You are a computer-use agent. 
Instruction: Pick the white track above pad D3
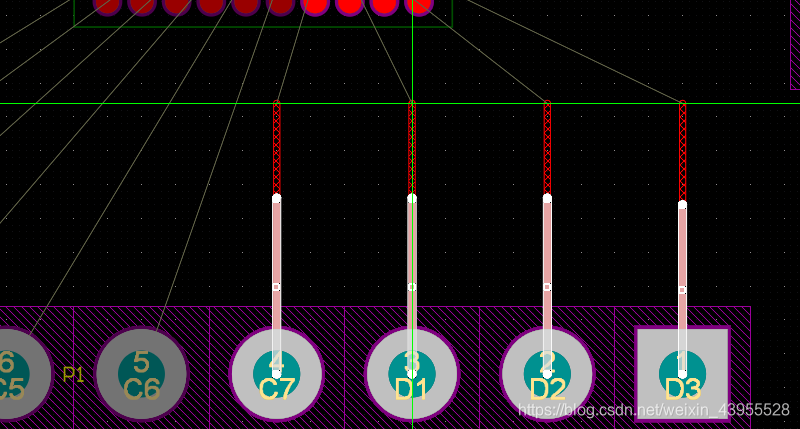[x=682, y=250]
